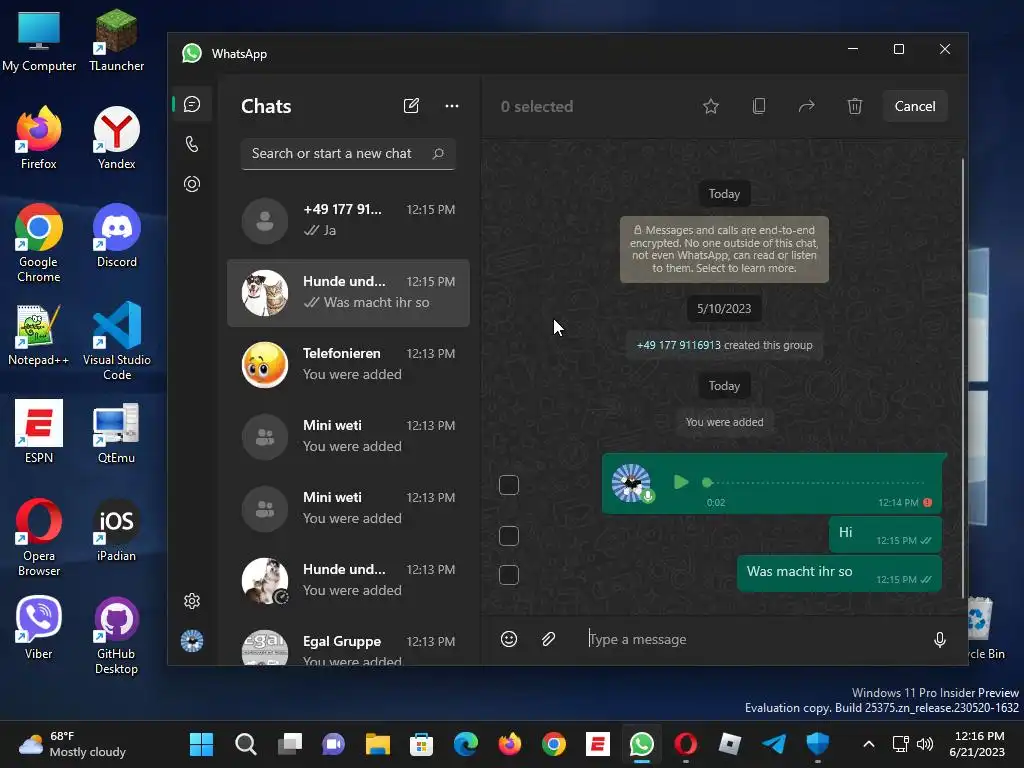
Task: Open chat with +49 177 91...
Action: point(348,221)
